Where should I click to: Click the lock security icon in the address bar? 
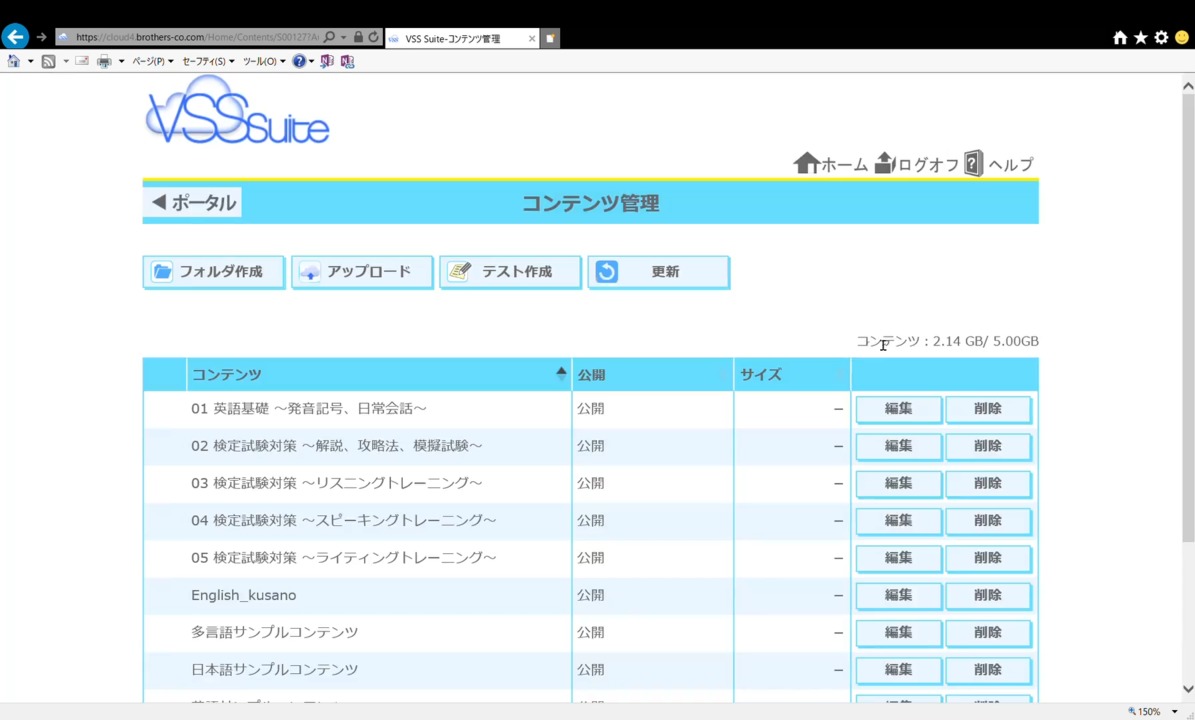pos(358,37)
